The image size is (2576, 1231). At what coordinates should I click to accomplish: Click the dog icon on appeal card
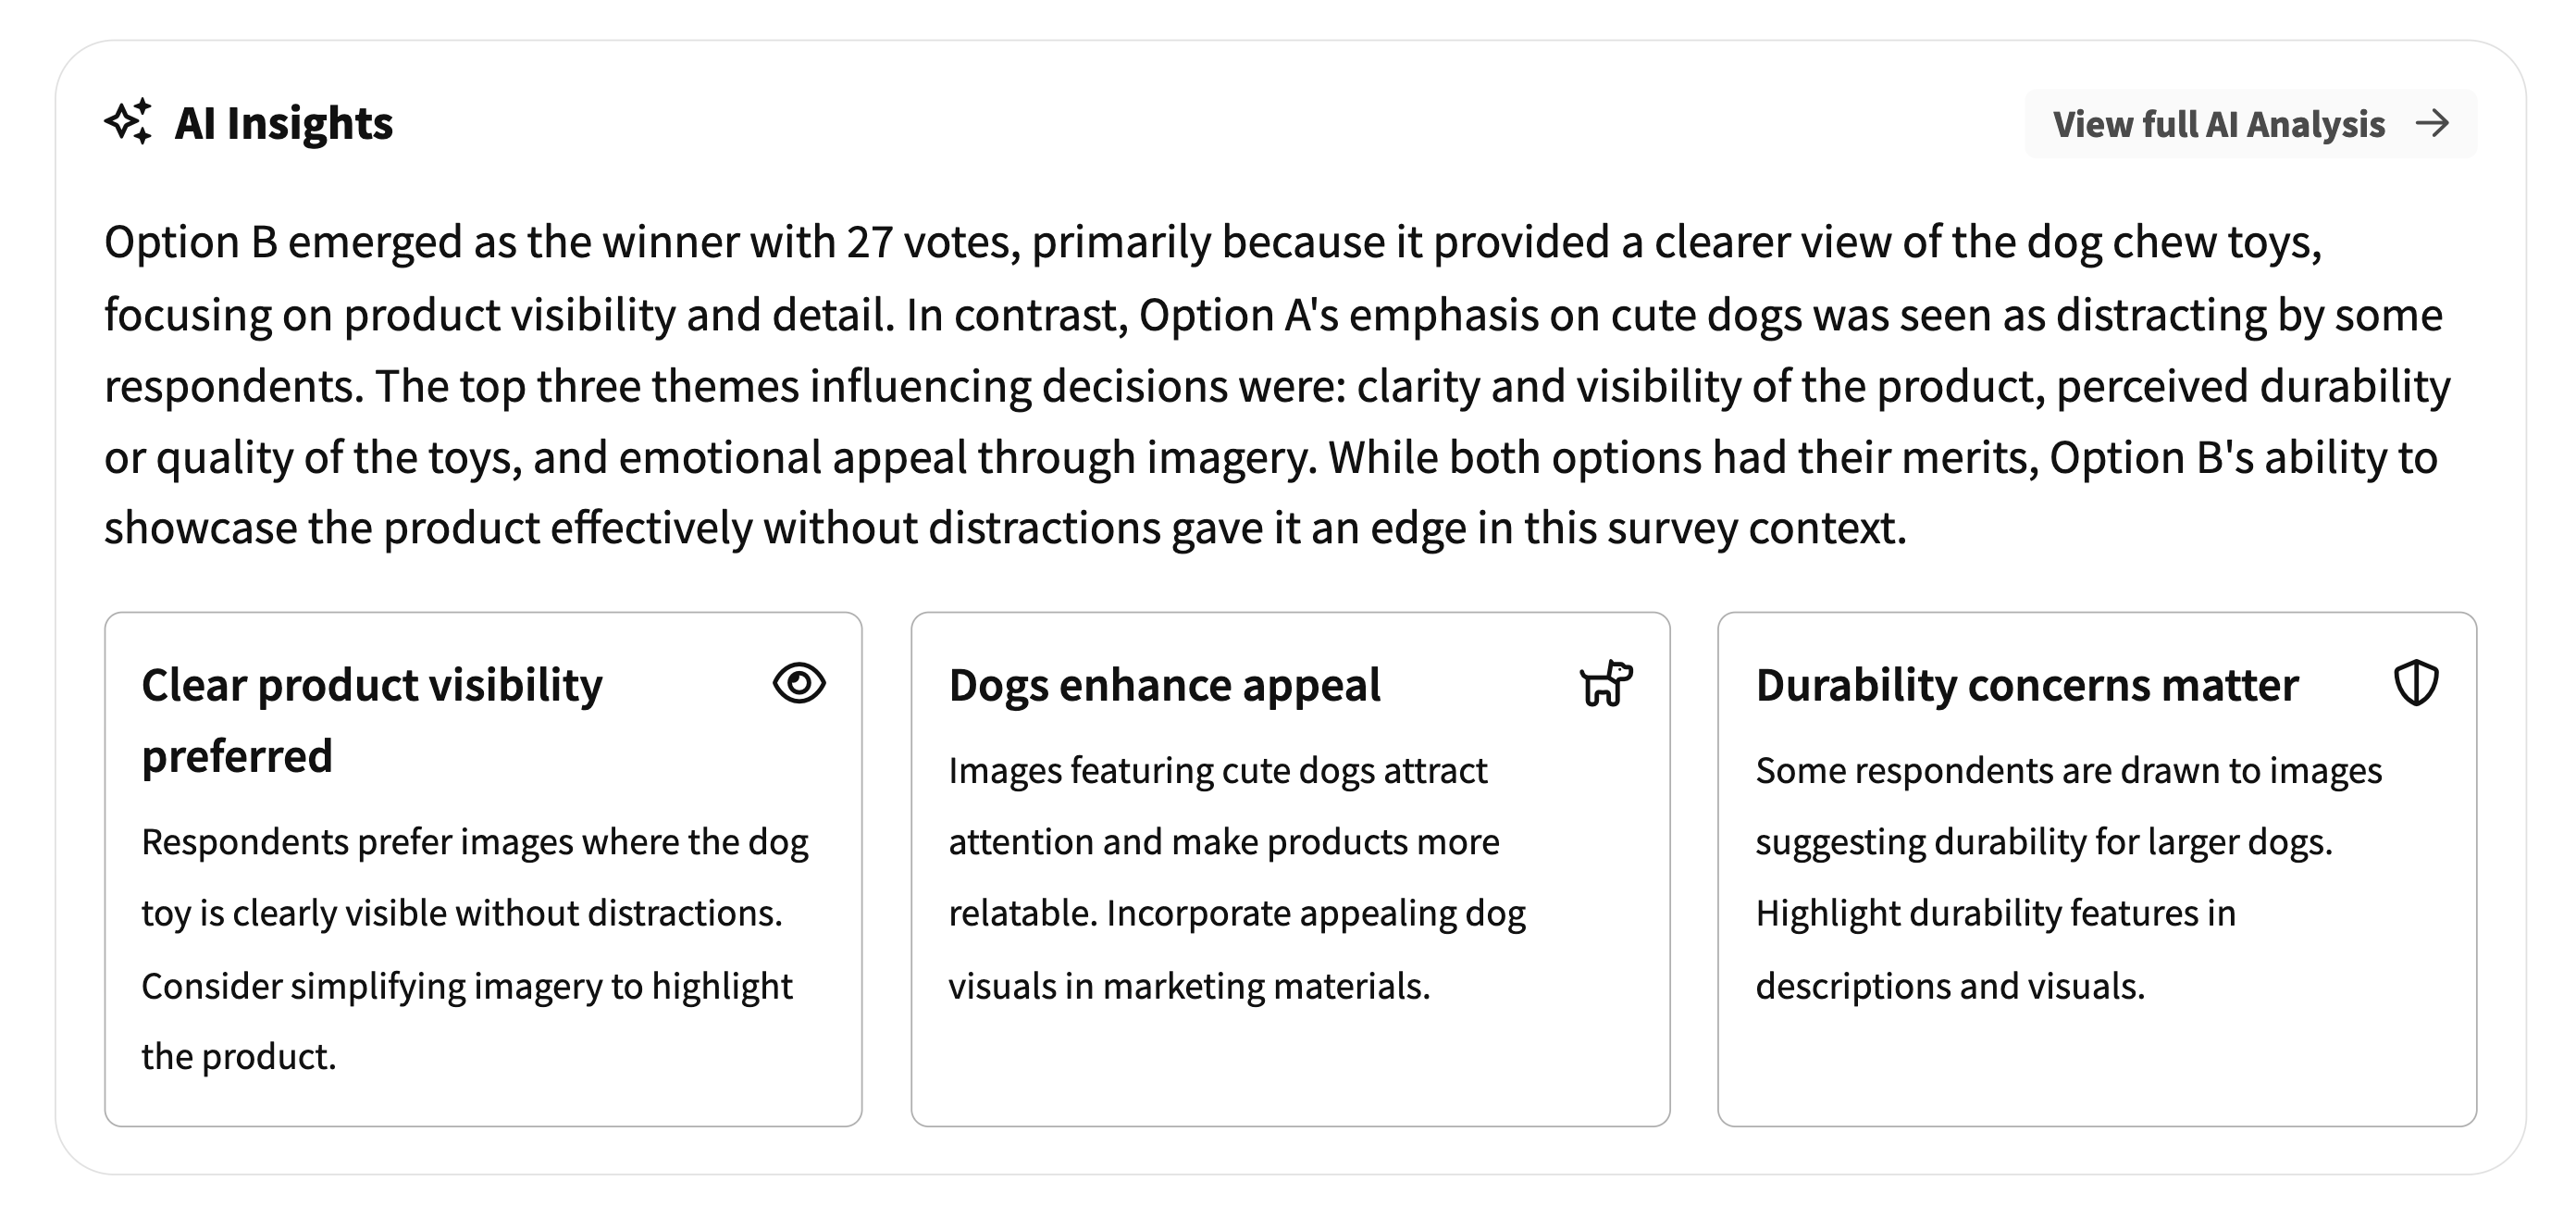click(x=1606, y=684)
